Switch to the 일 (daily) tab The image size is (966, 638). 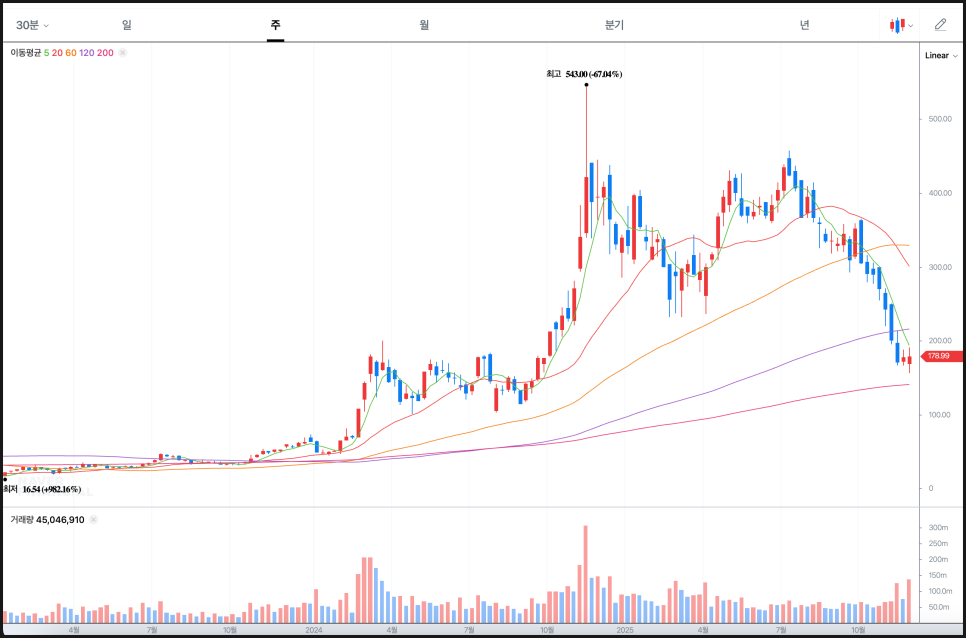[x=127, y=25]
